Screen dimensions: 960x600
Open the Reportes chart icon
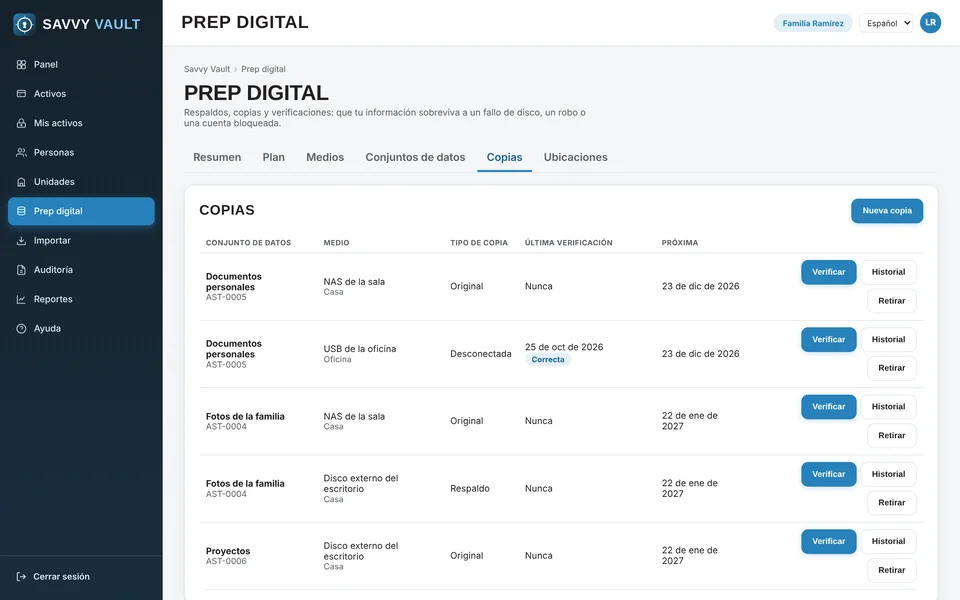coord(21,299)
